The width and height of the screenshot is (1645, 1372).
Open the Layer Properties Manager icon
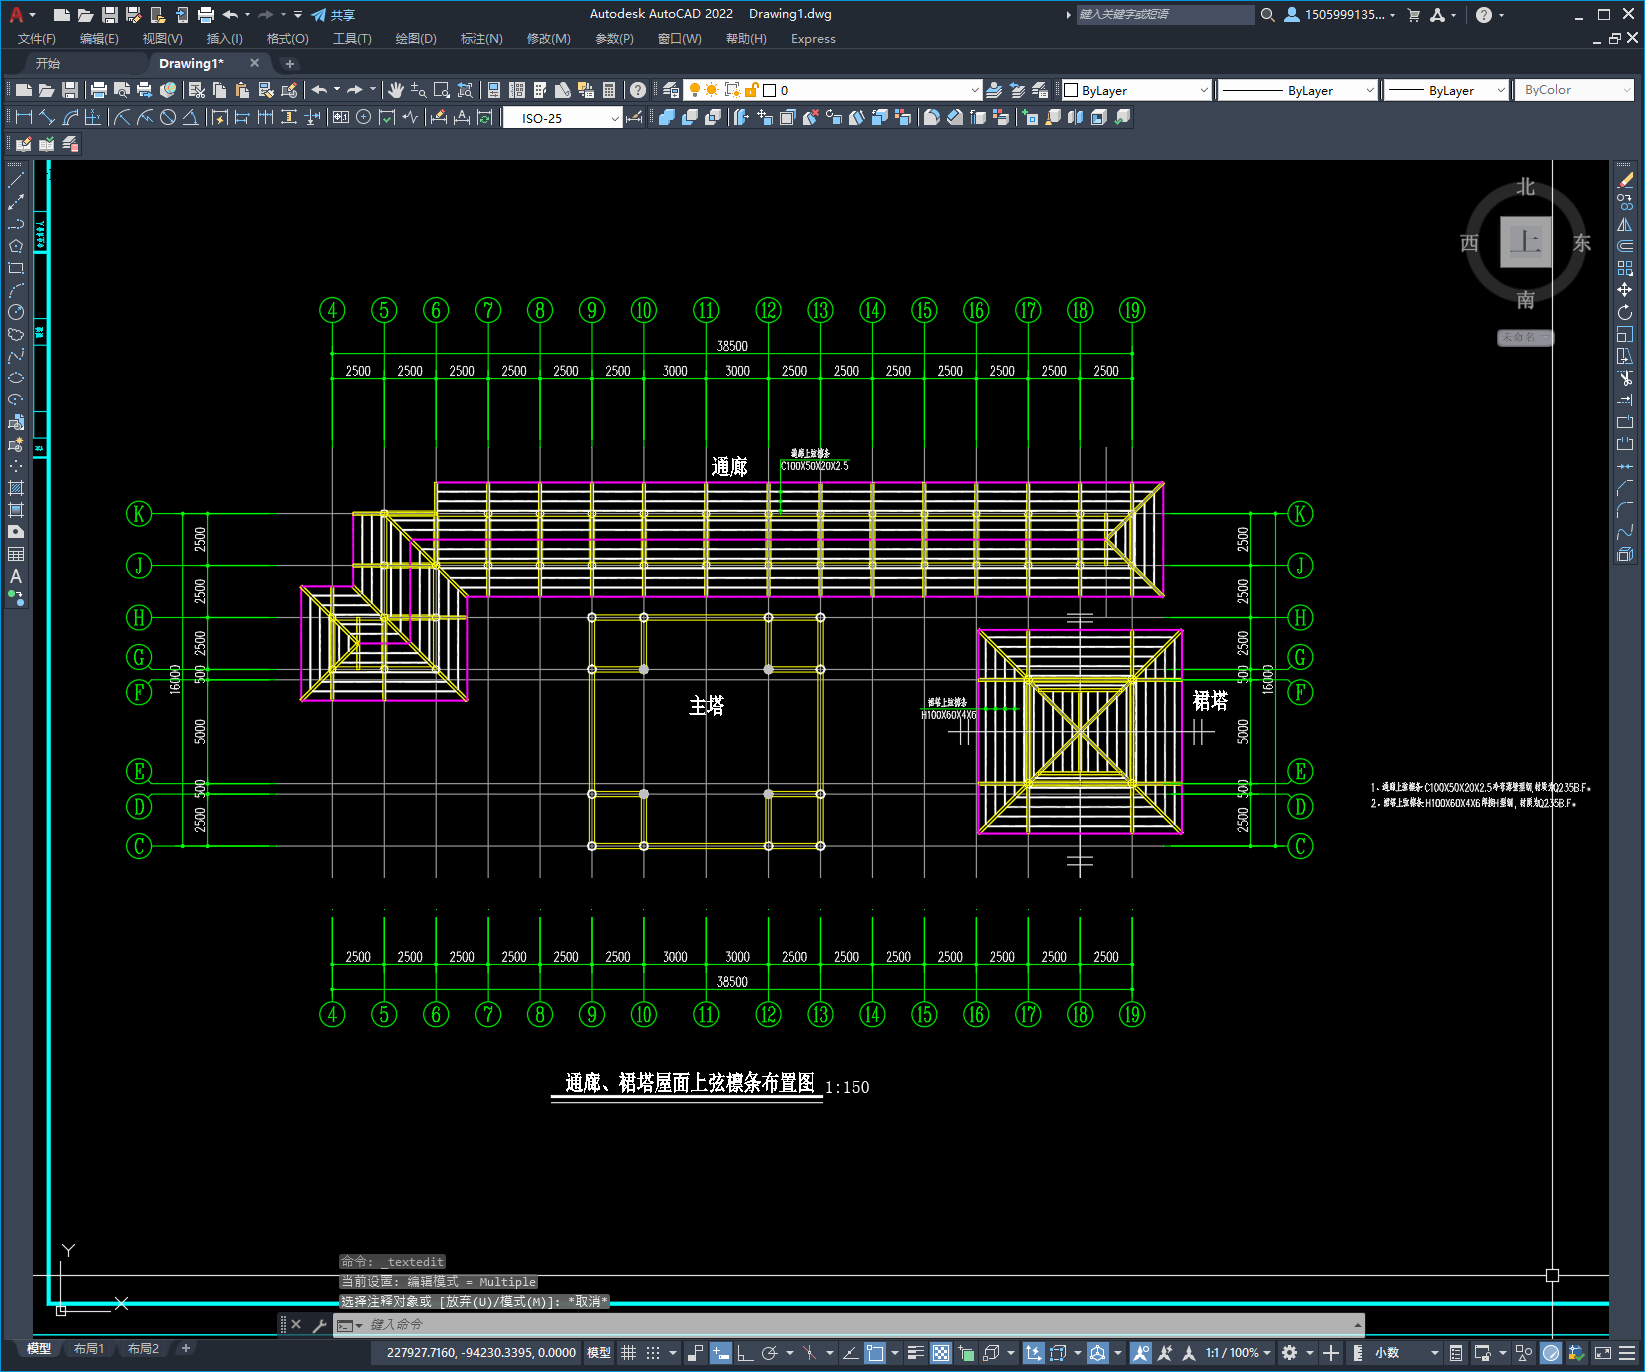671,90
